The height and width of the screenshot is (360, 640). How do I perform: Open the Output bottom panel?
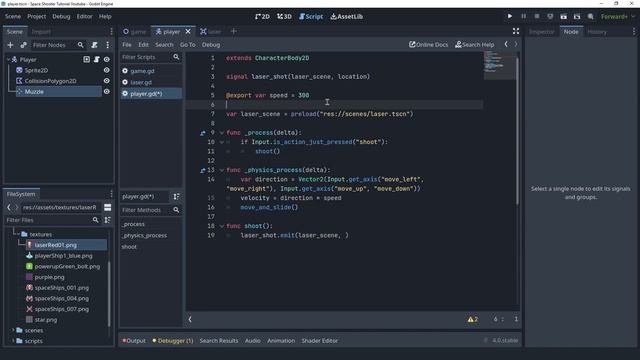pos(134,340)
